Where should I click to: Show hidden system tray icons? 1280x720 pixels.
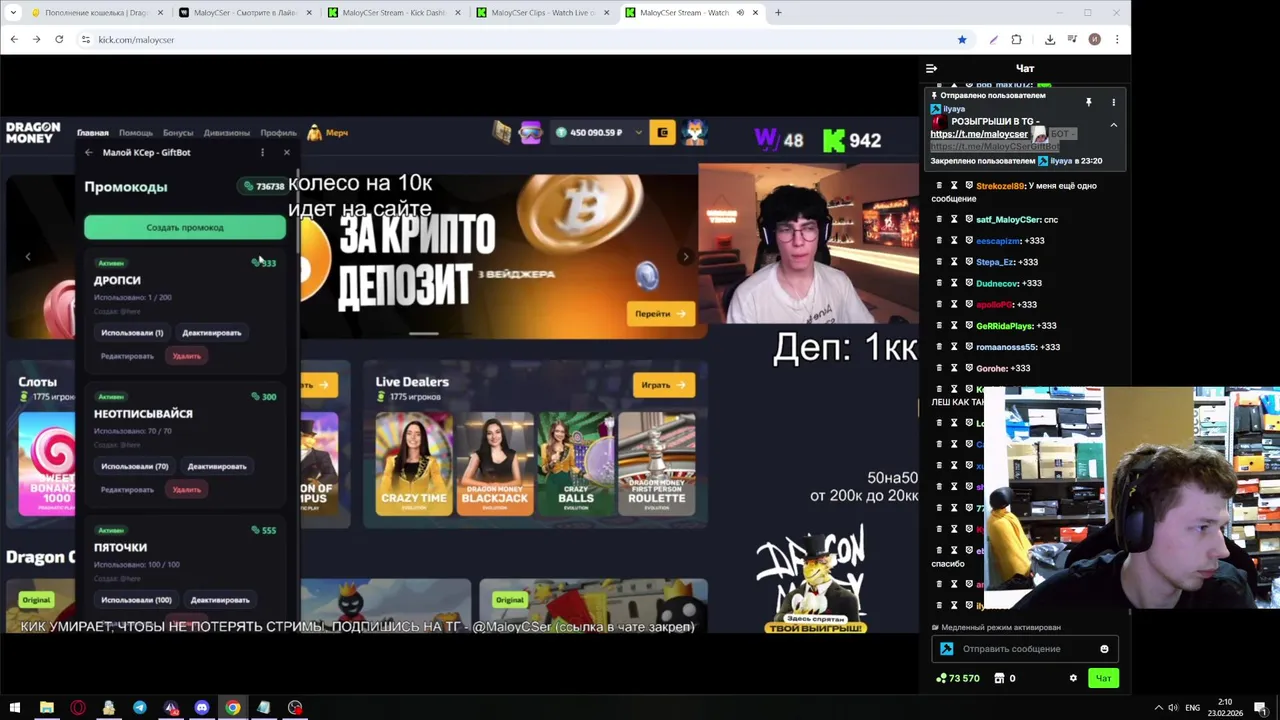click(x=1158, y=707)
